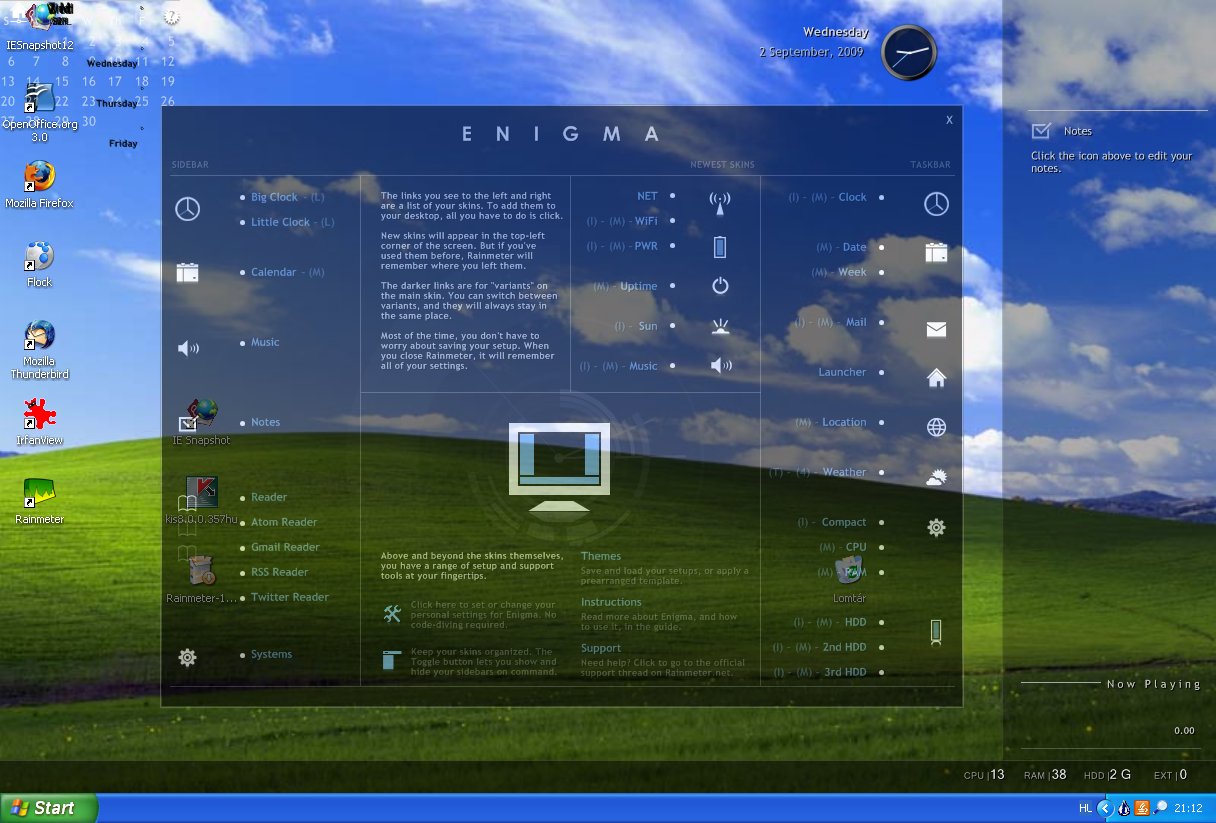Screen dimensions: 1216x823
Task: Click the Sun sunrise icon
Action: (720, 326)
